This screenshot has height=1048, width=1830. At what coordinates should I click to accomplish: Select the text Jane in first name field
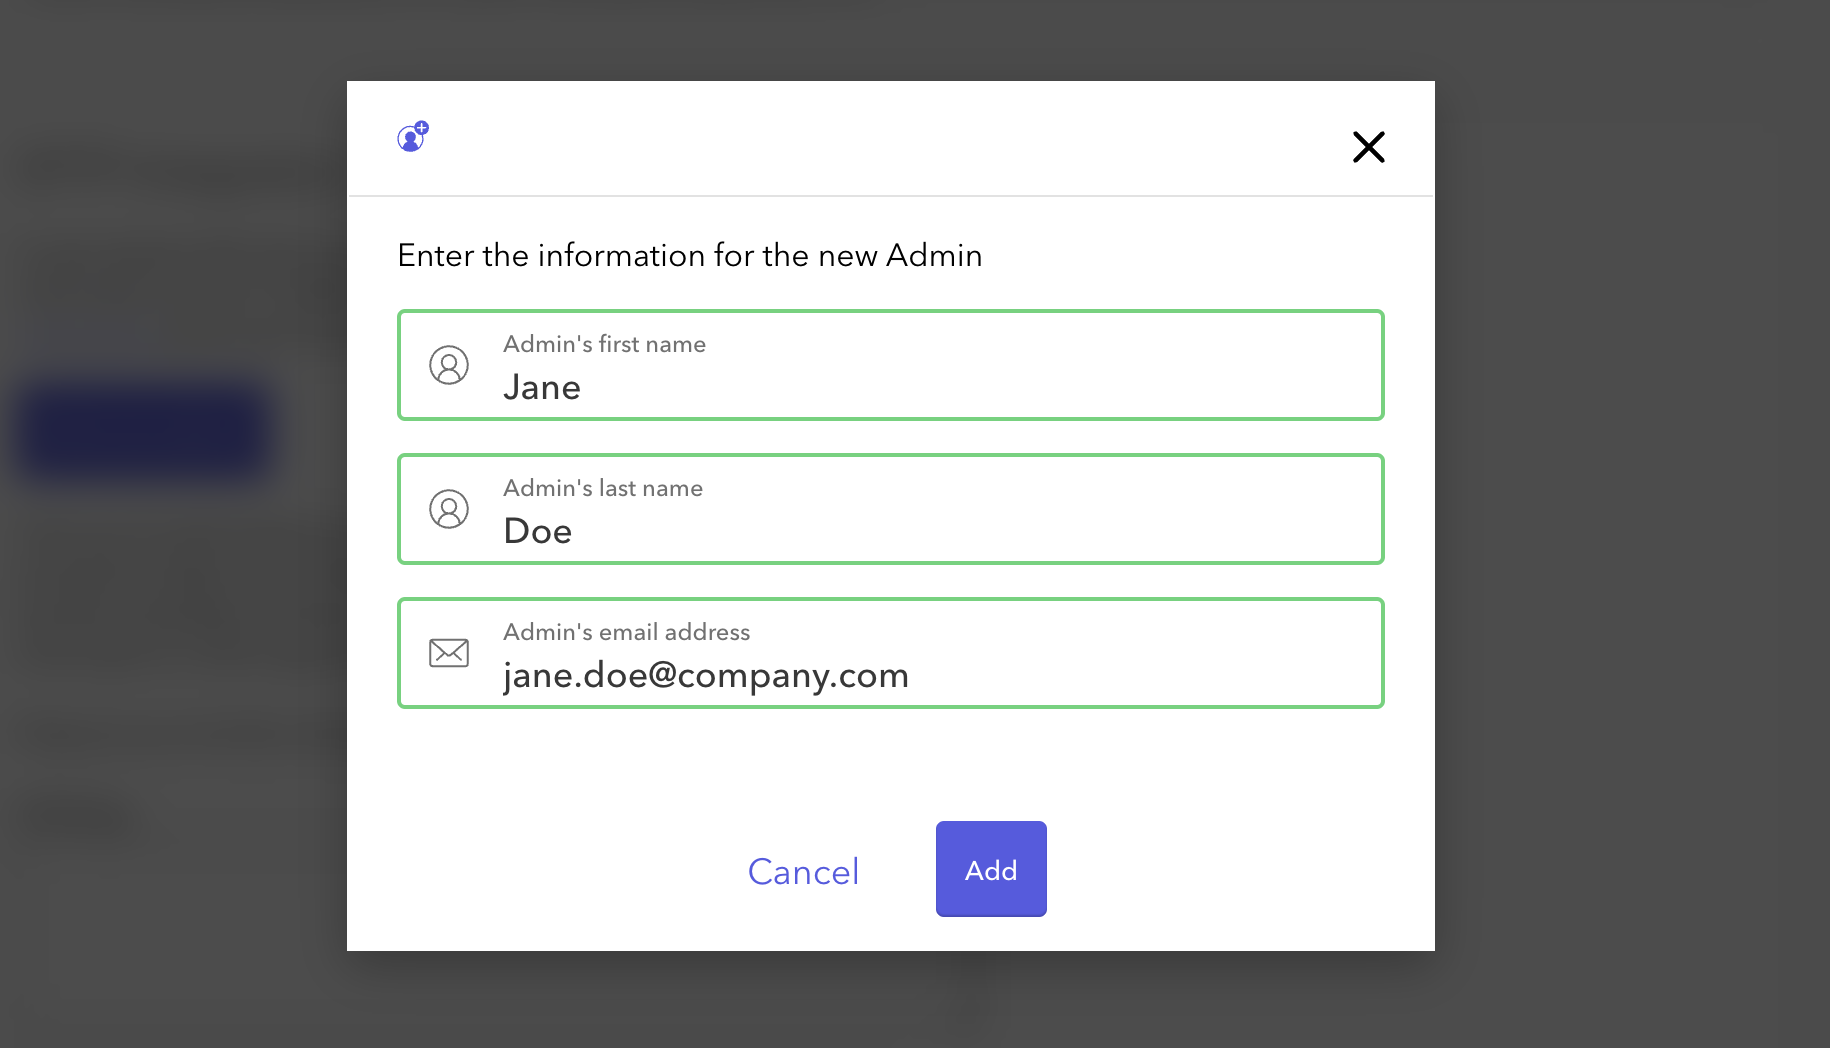click(x=541, y=387)
